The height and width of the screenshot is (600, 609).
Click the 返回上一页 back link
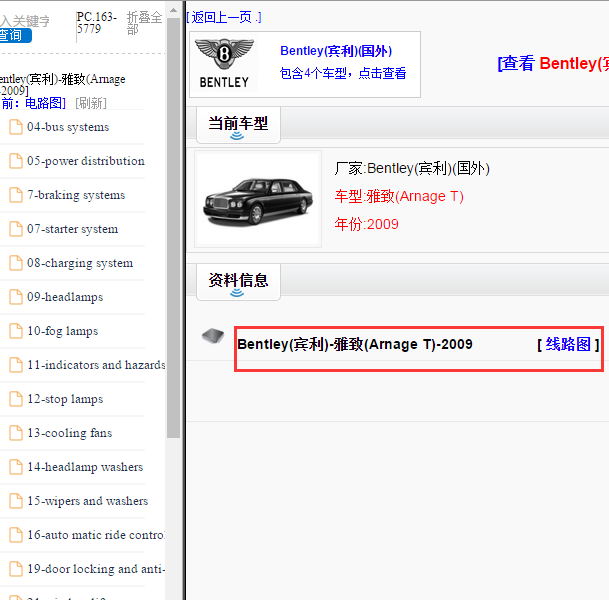224,17
